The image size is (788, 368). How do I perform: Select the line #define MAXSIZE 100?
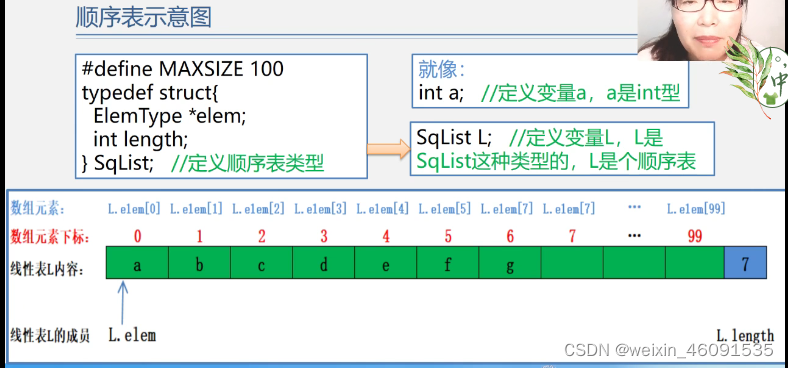pyautogui.click(x=183, y=69)
